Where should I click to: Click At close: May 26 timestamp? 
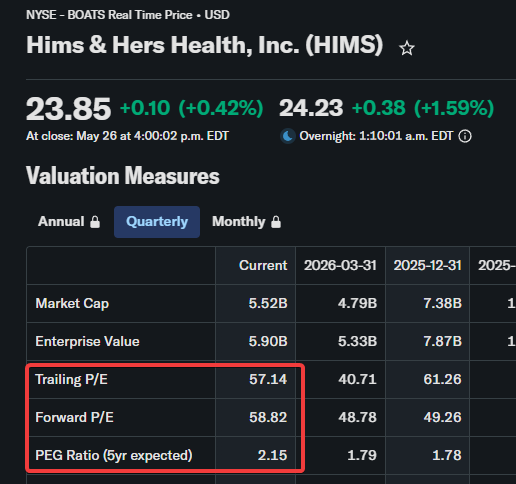click(x=127, y=136)
